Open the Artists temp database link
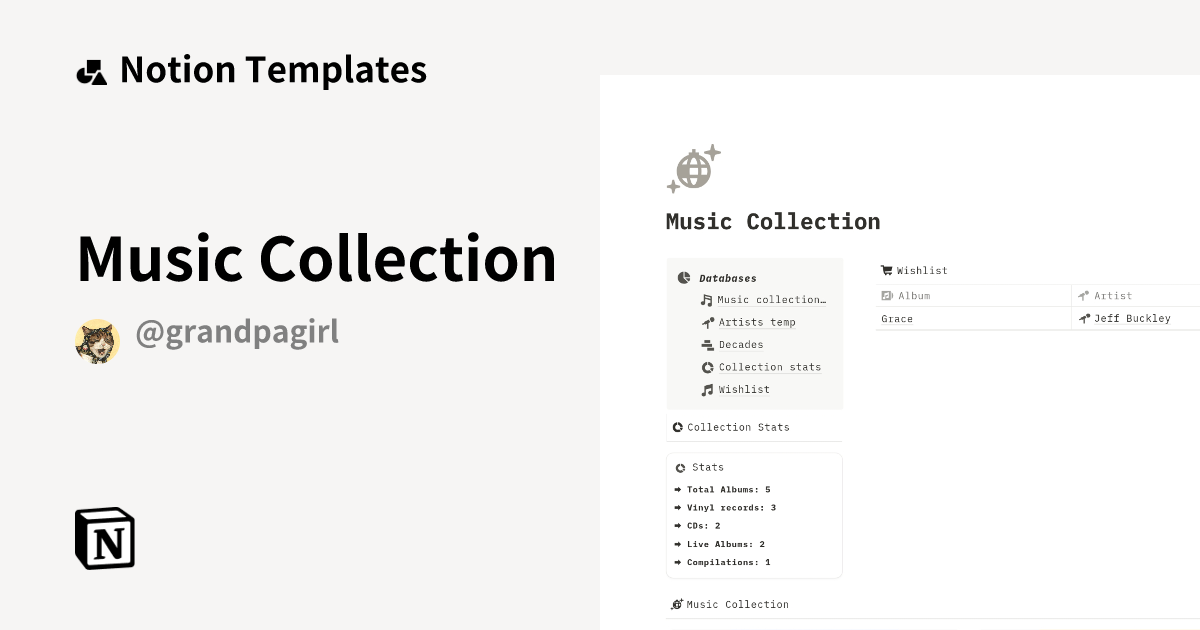The height and width of the screenshot is (630, 1200). point(757,322)
